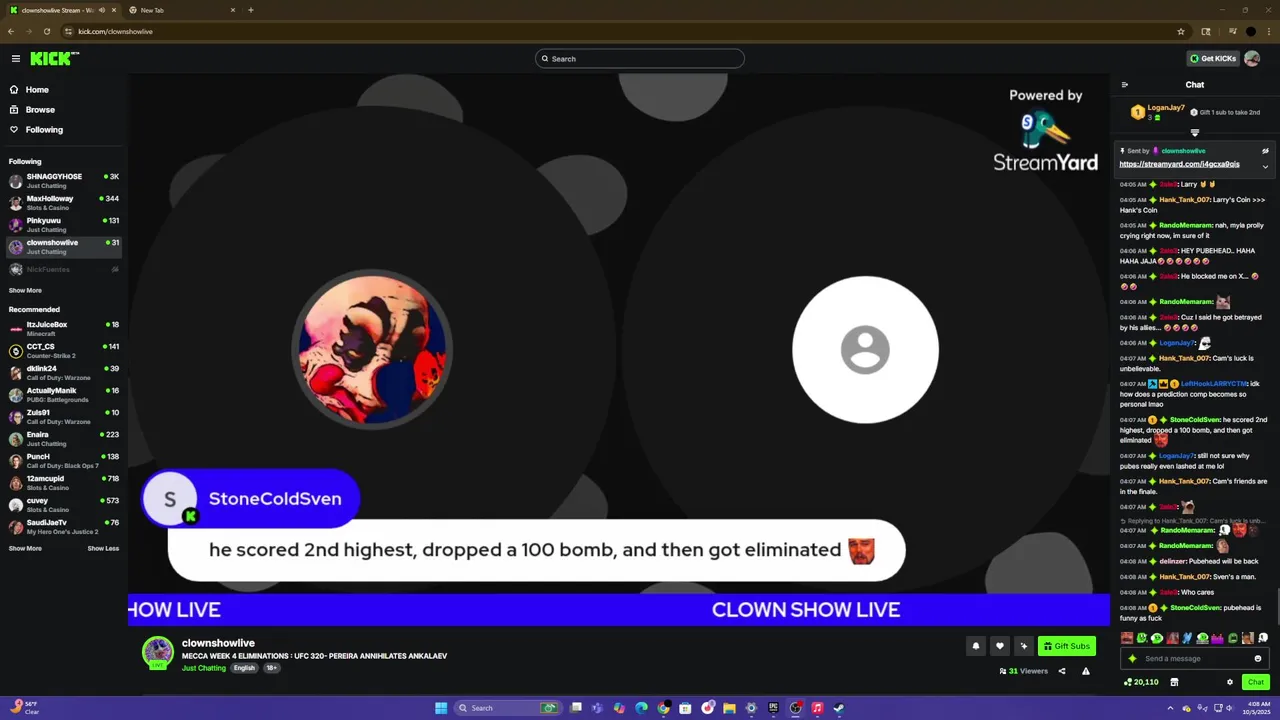Click the delinzer username in chat

point(1172,561)
